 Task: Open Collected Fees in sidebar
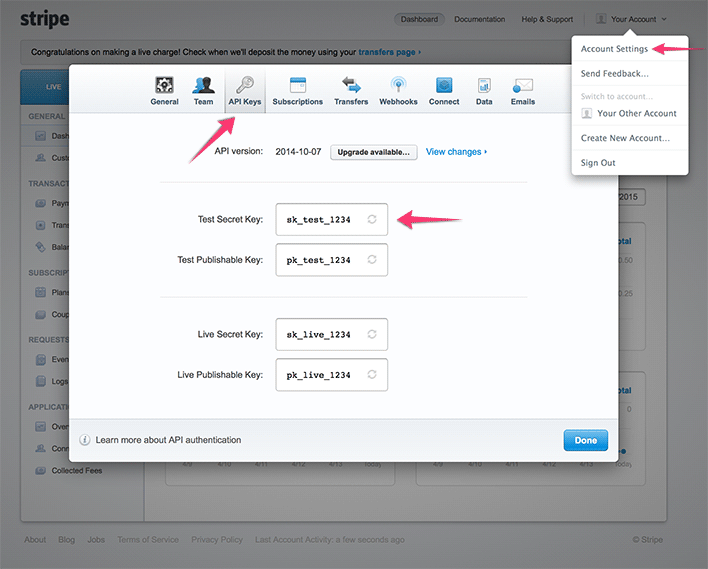(x=77, y=471)
